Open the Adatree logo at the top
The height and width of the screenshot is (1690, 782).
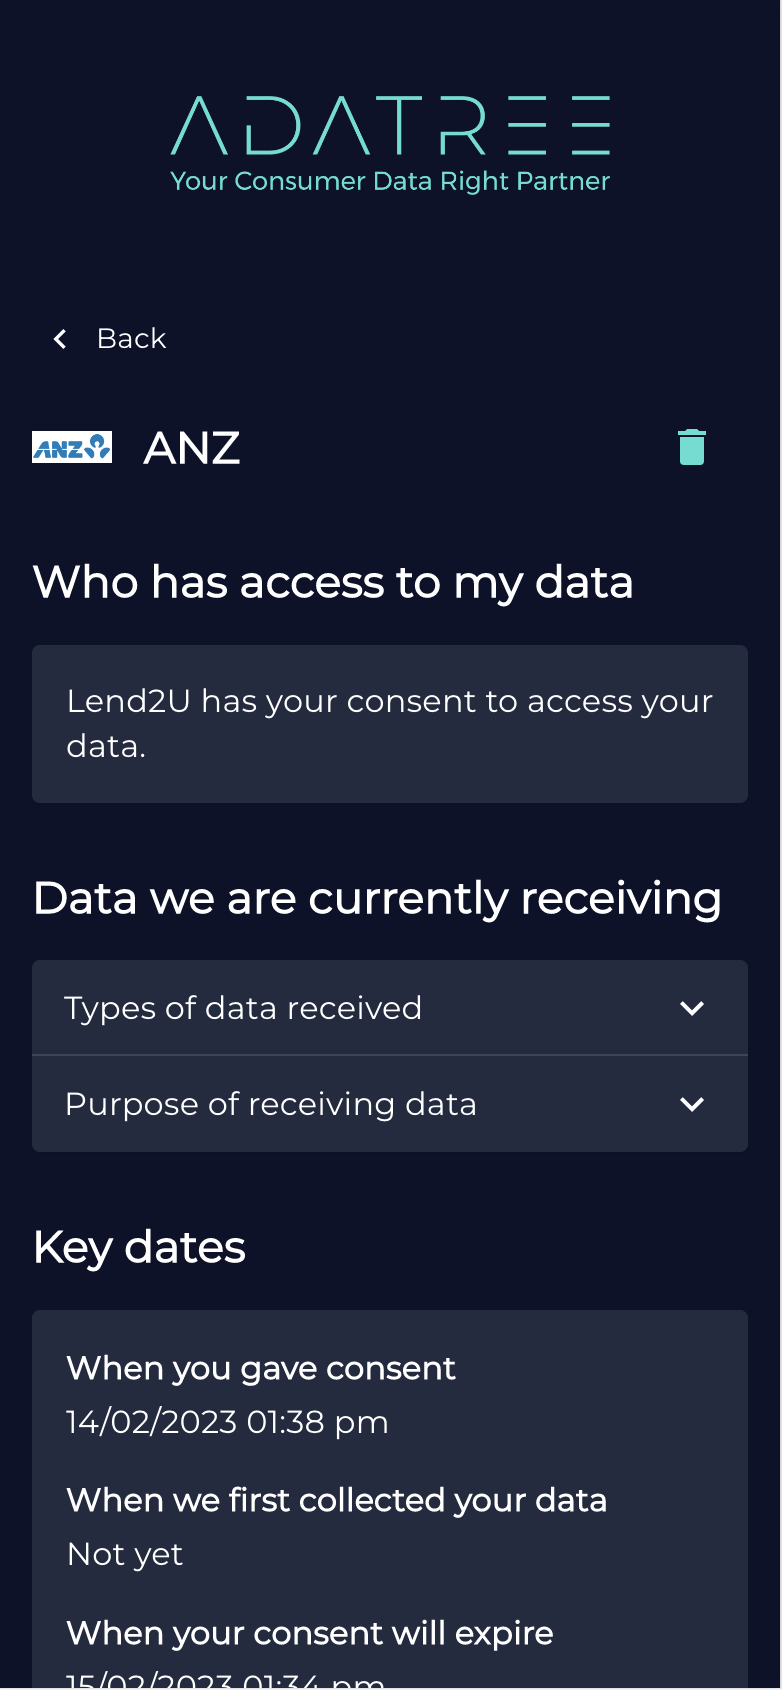pyautogui.click(x=391, y=125)
